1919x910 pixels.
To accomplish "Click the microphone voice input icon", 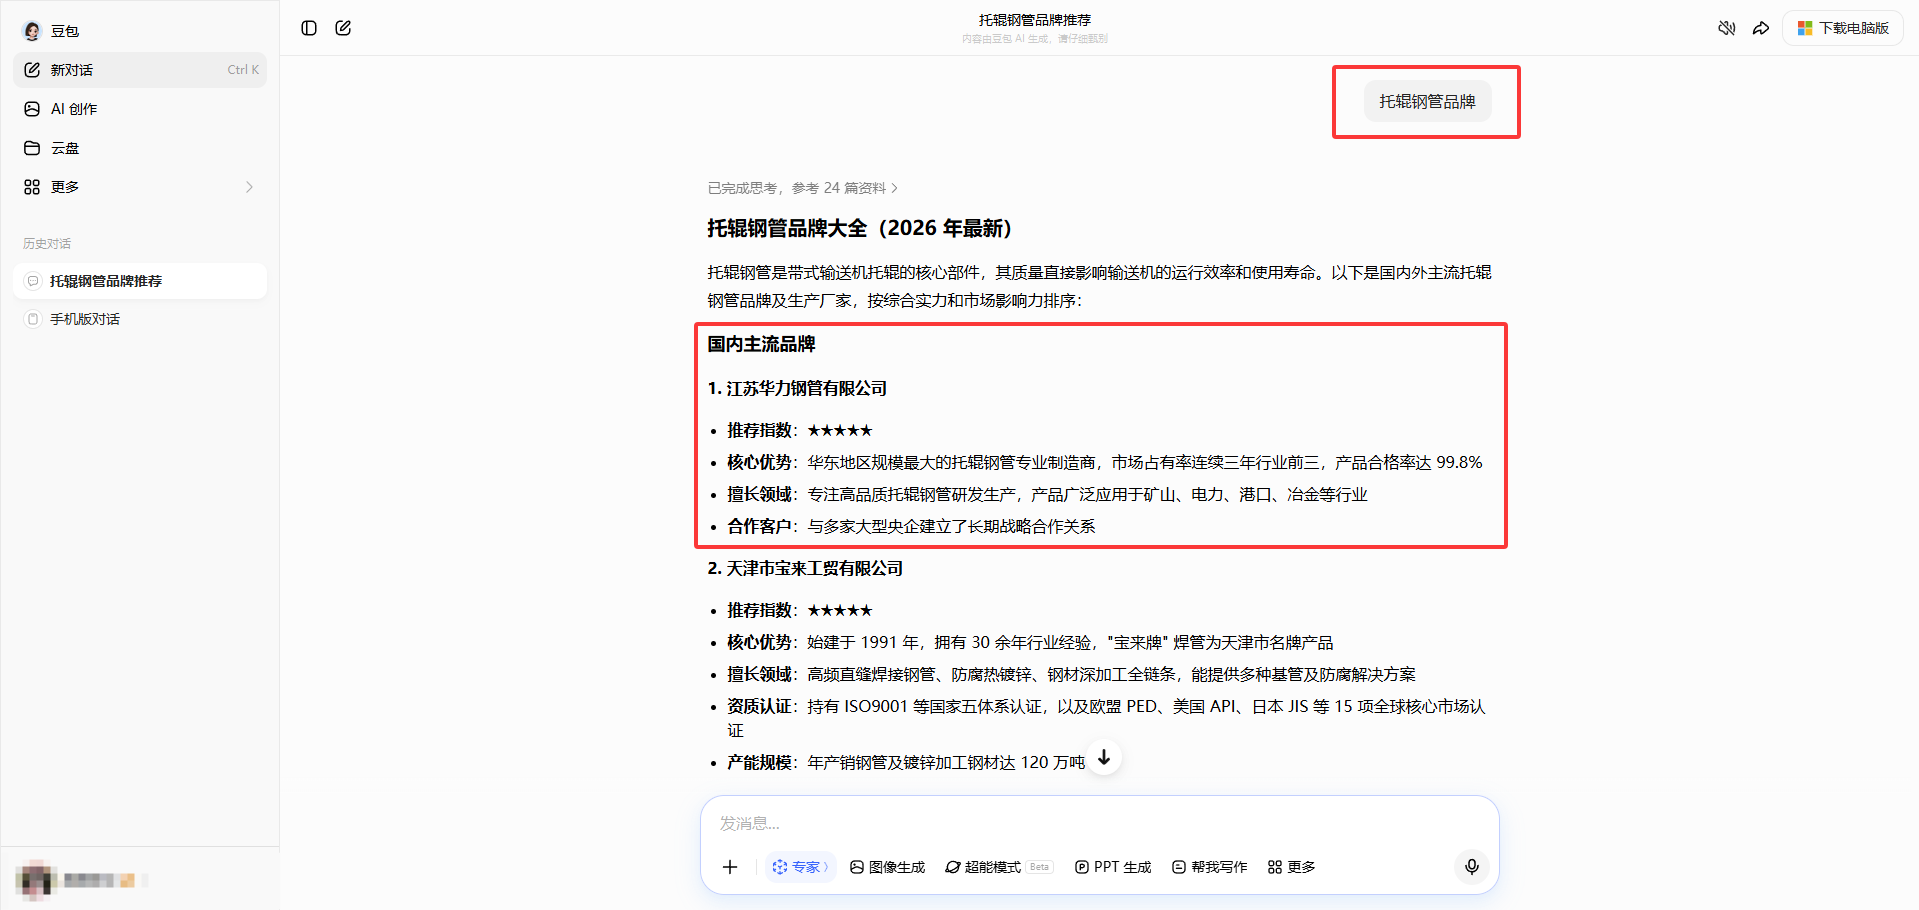I will pos(1472,867).
